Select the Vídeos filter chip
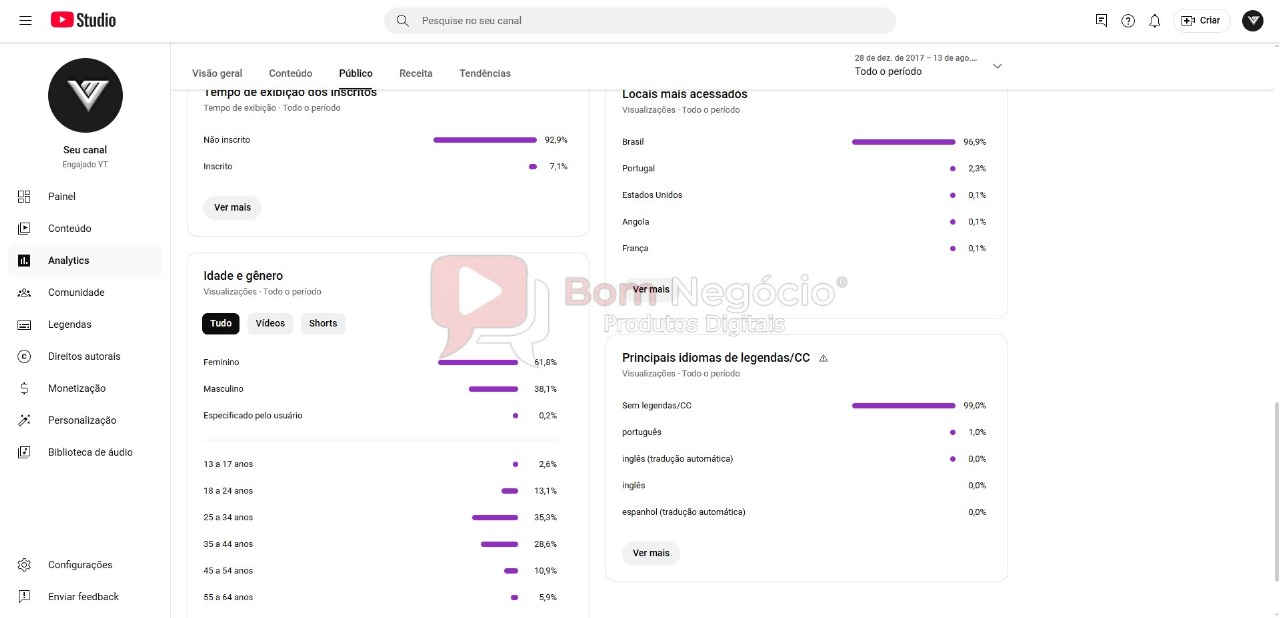Viewport: 1280px width, 618px height. (270, 323)
